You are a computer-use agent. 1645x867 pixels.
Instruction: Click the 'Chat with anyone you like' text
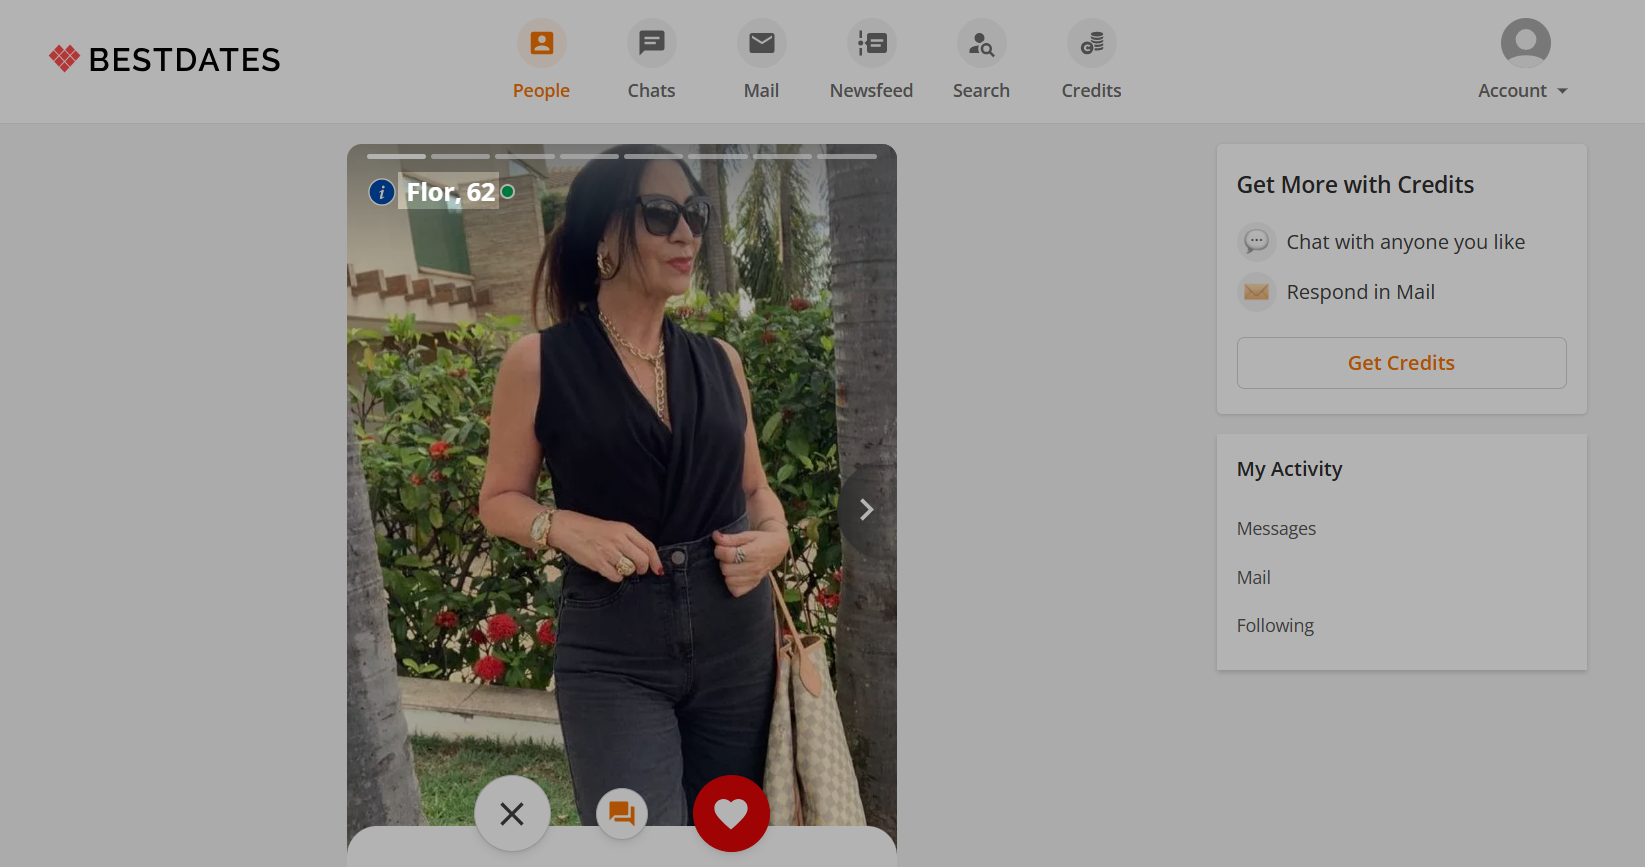[x=1405, y=242]
